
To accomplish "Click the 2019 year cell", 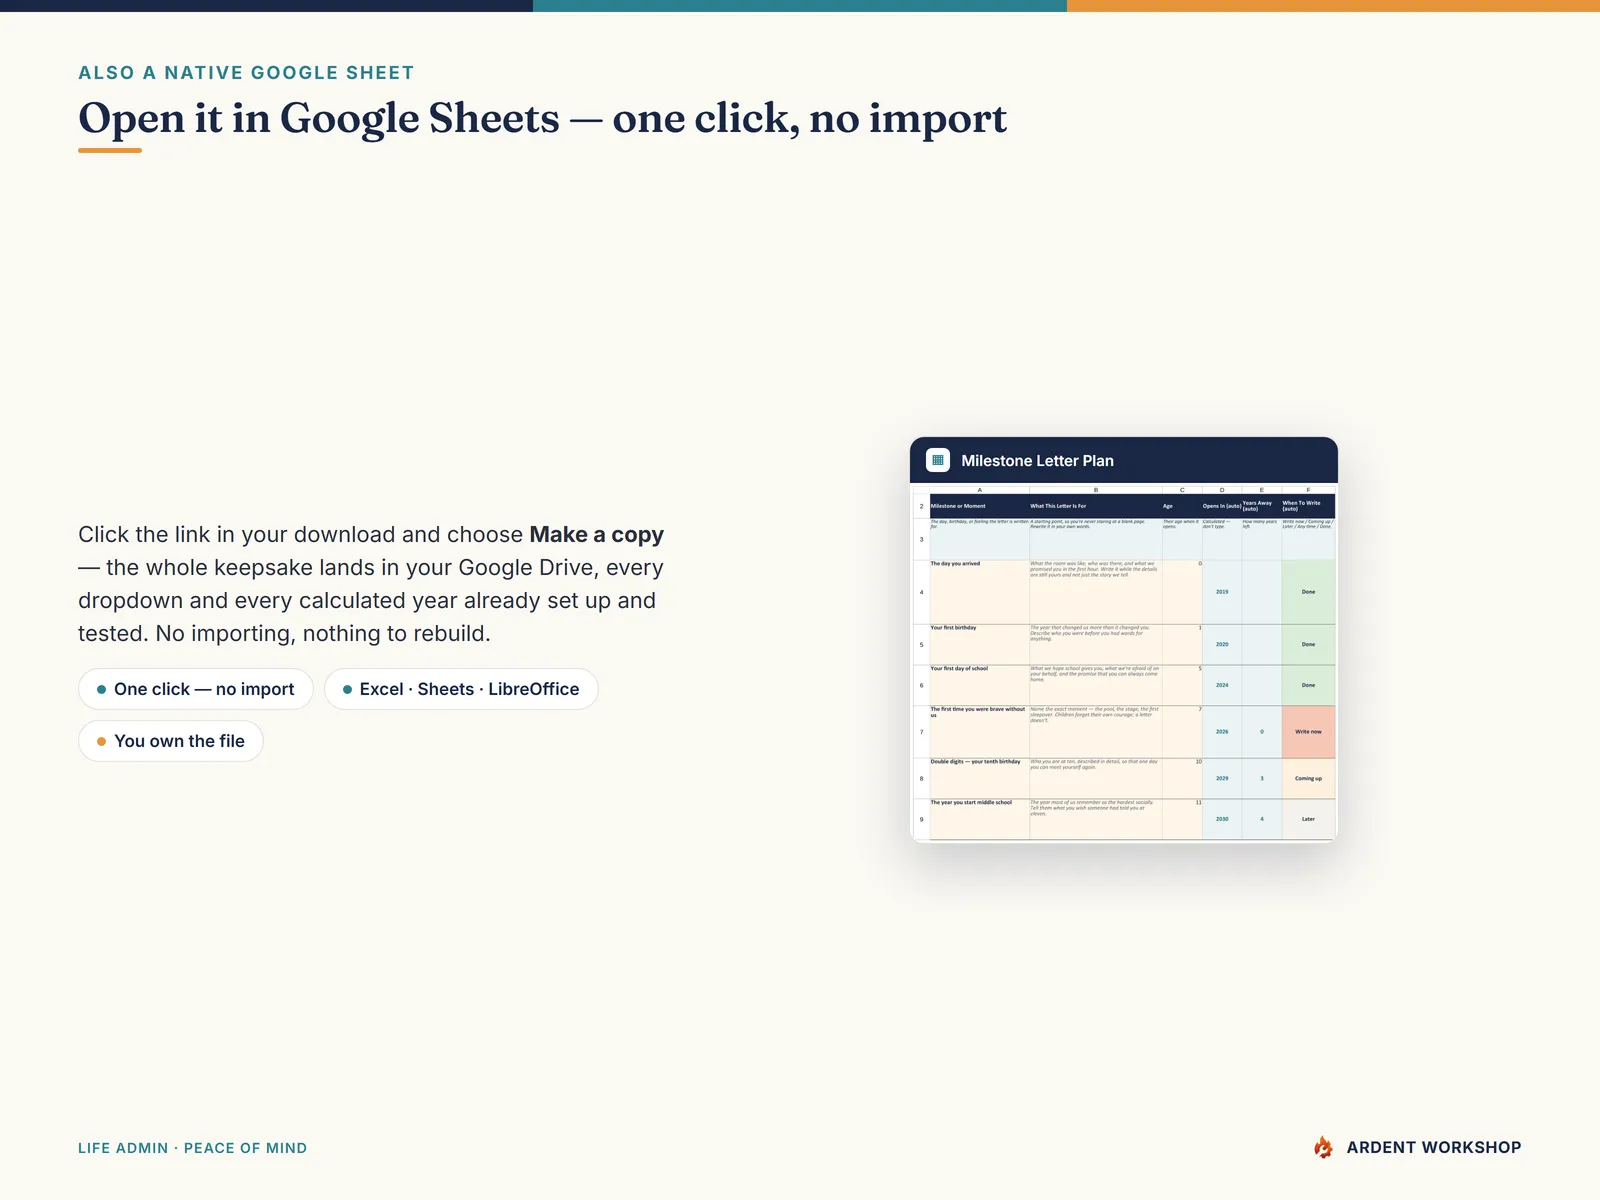I will click(x=1222, y=592).
